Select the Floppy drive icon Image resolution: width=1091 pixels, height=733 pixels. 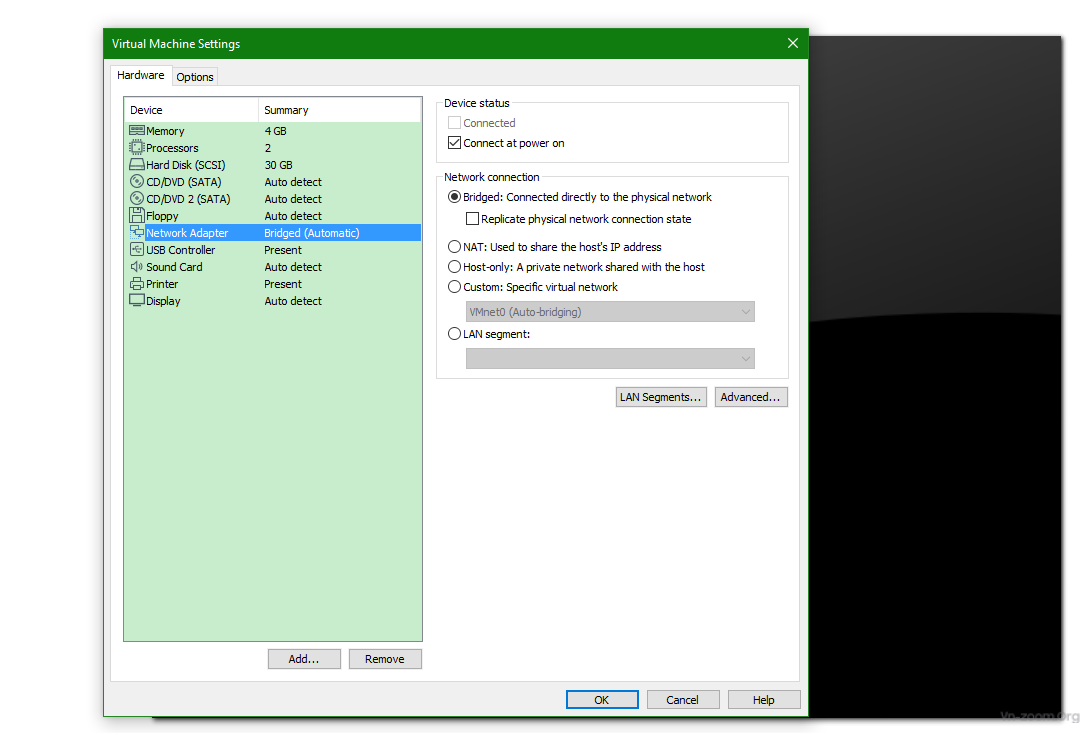(x=137, y=216)
